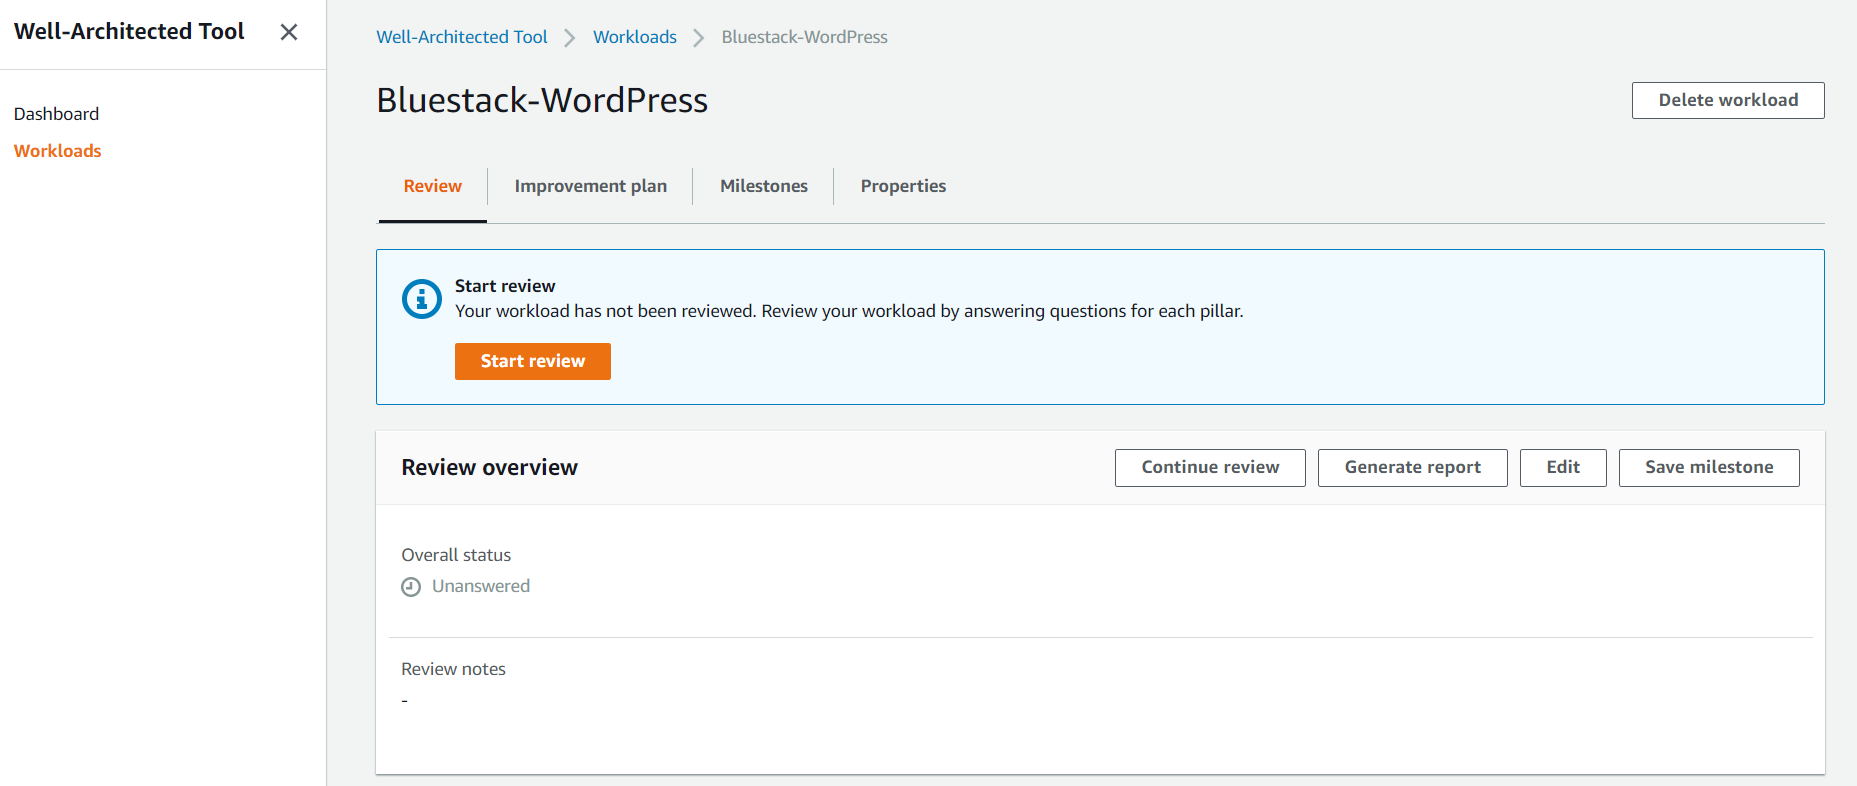Viewport: 1857px width, 786px height.
Task: Click the Unanswered status text
Action: tap(481, 586)
